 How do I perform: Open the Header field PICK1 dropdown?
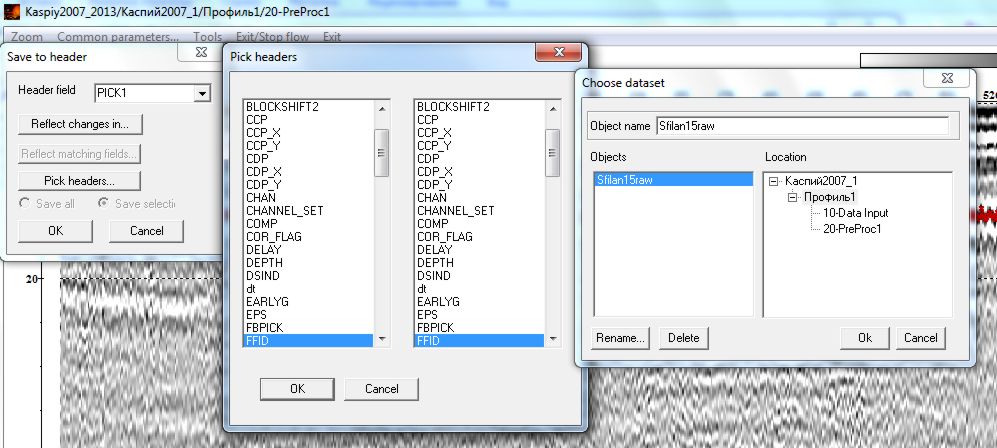[x=202, y=93]
